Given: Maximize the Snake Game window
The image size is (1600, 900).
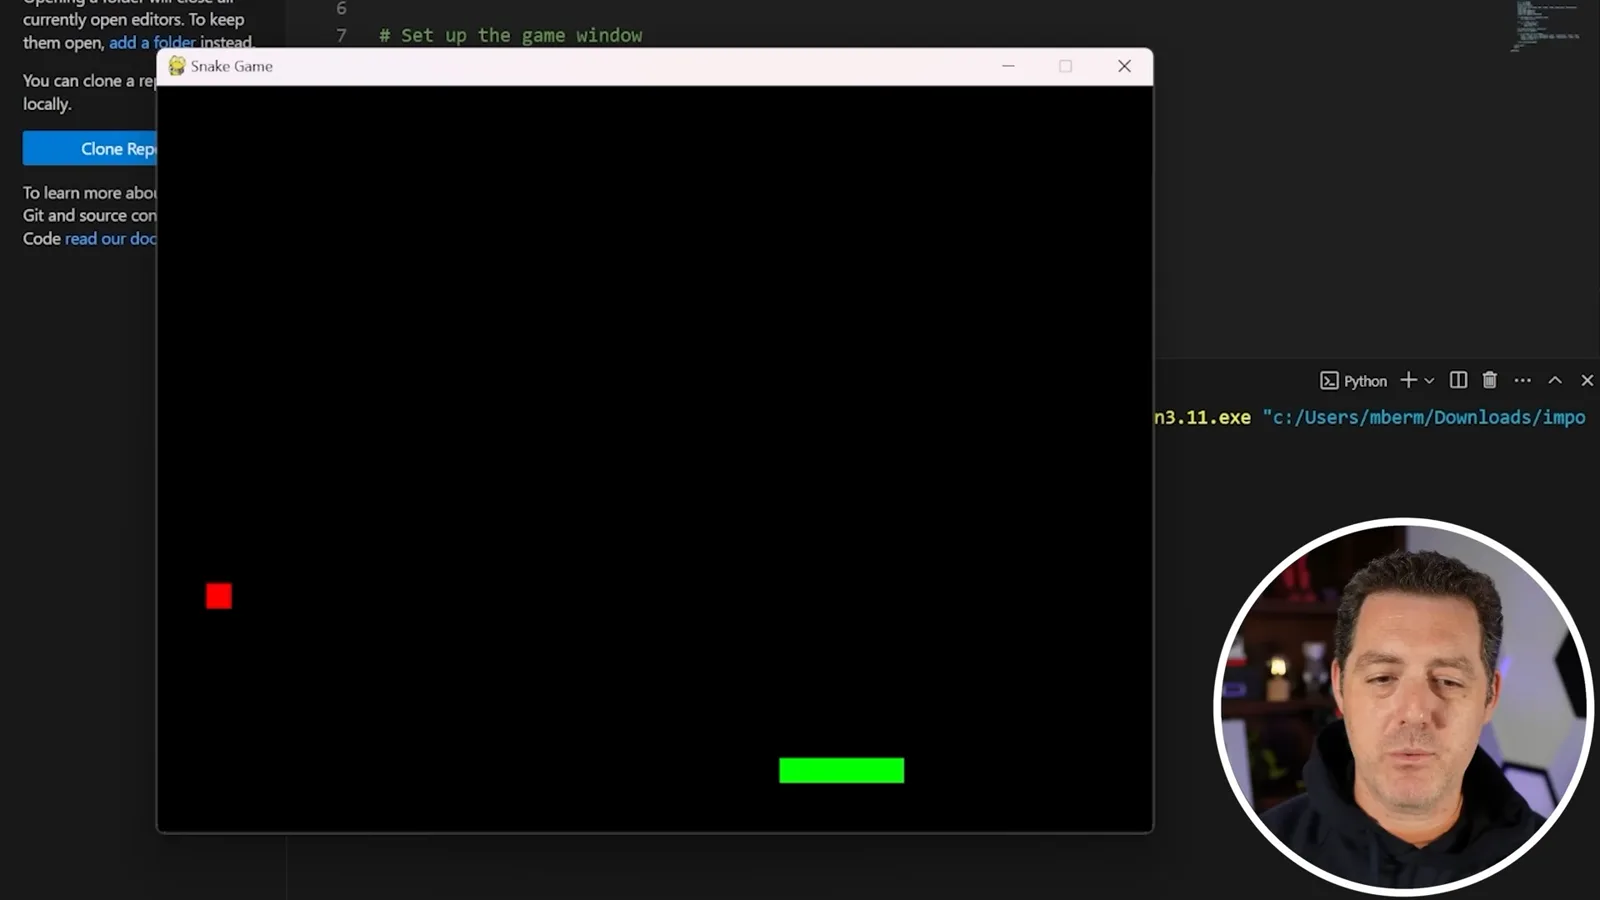Looking at the screenshot, I should tap(1066, 66).
